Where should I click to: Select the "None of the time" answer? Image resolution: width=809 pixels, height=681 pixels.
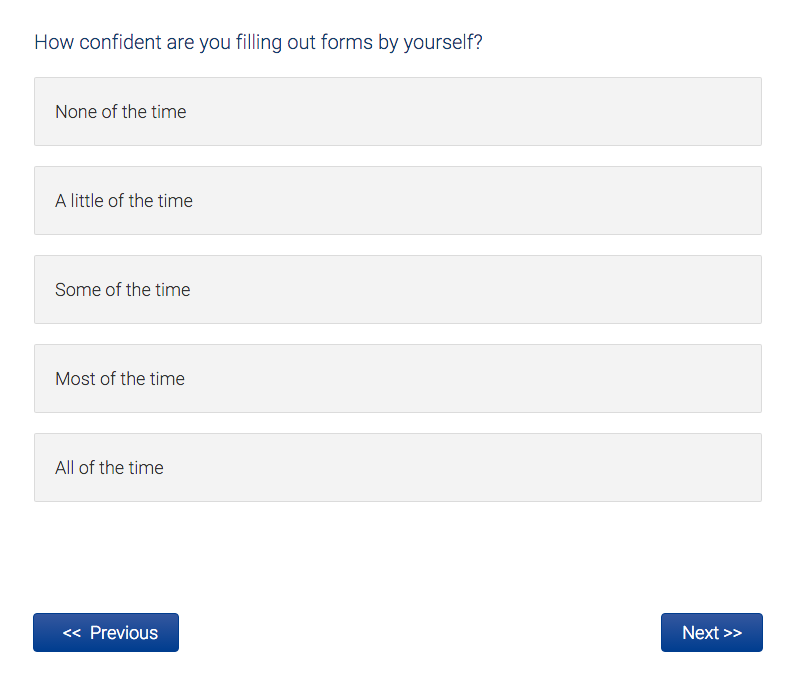(397, 112)
